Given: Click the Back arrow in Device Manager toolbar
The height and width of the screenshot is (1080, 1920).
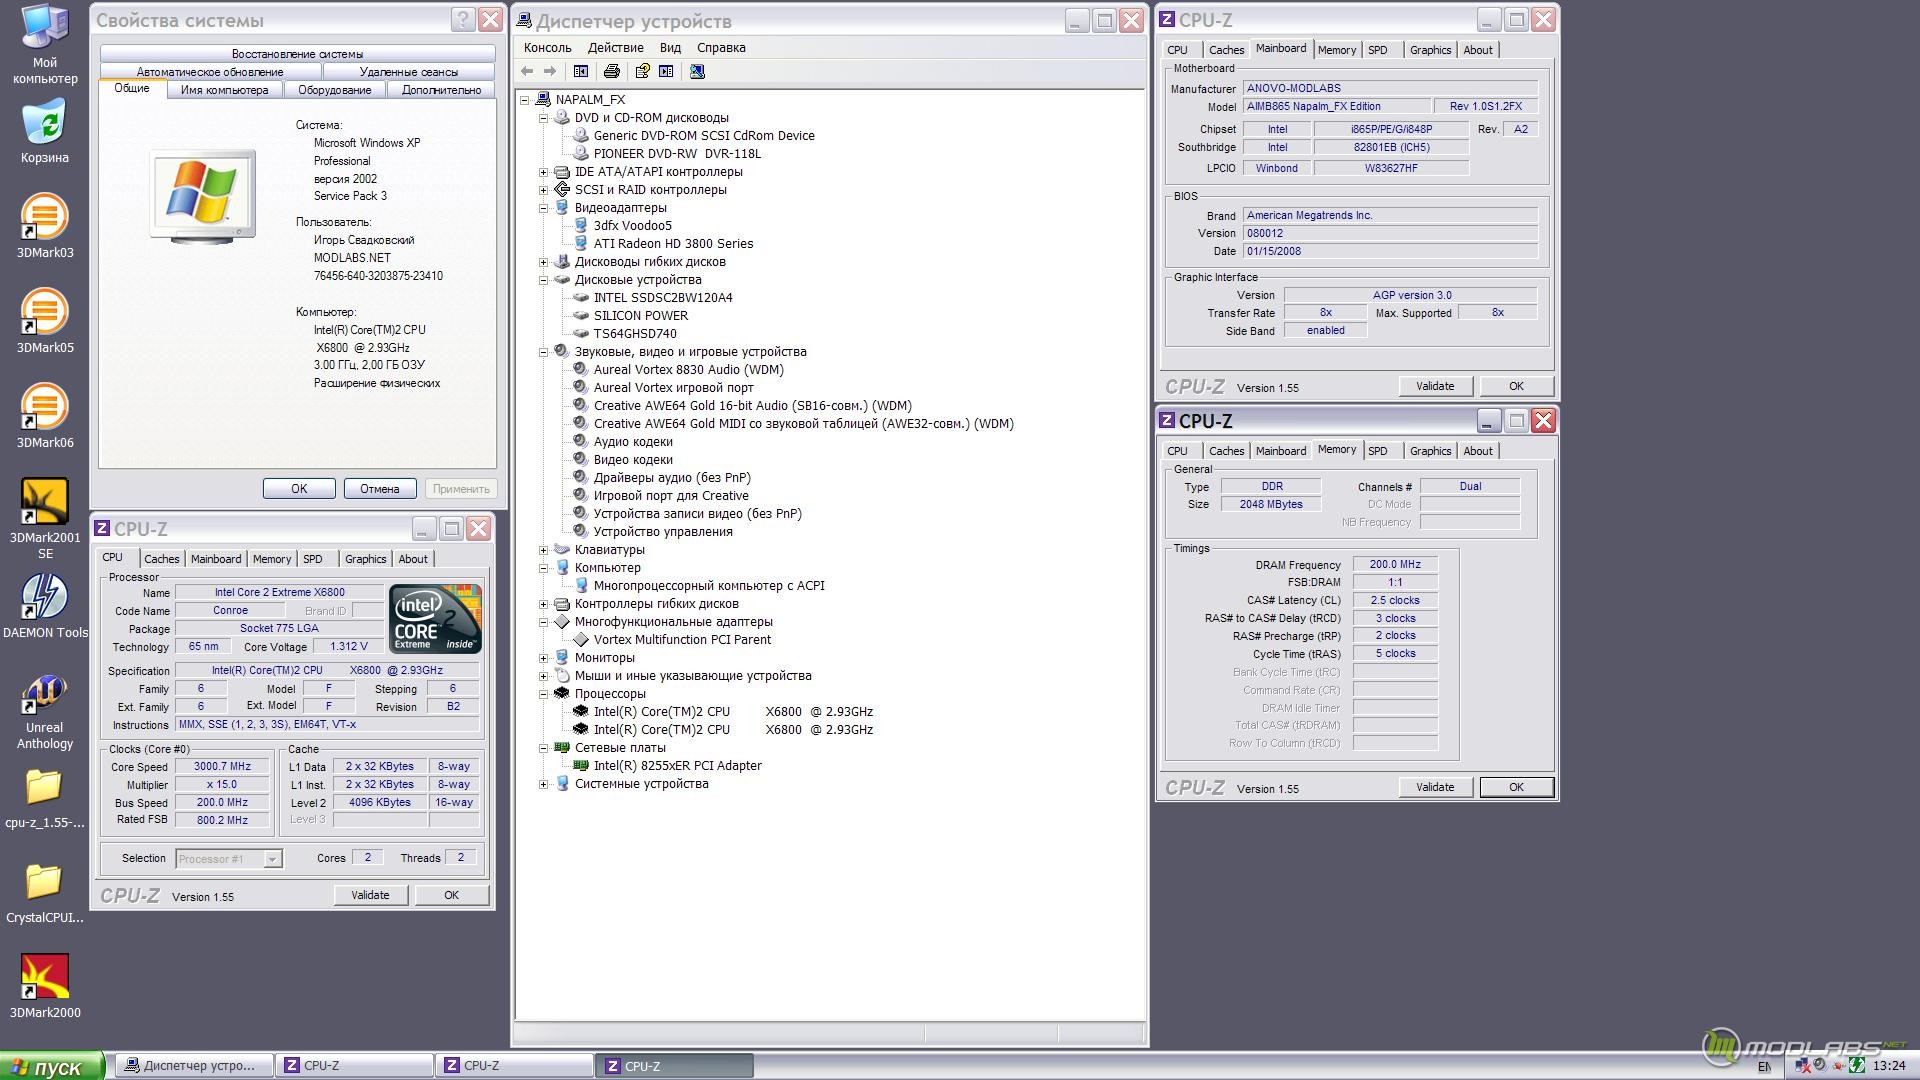Looking at the screenshot, I should 527,71.
